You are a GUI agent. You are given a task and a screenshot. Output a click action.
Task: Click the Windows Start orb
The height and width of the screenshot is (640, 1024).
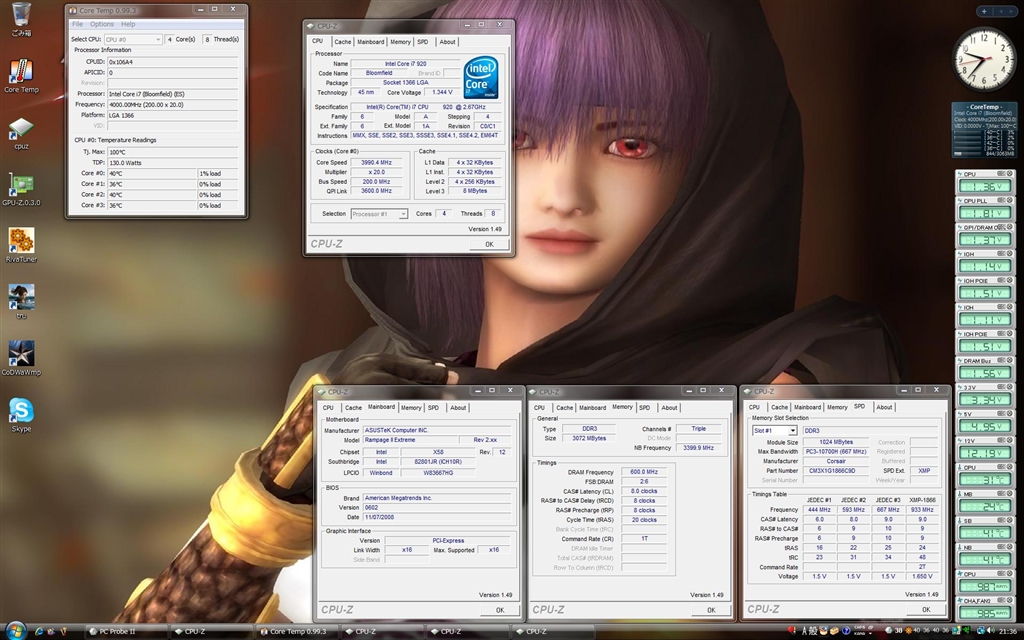click(x=16, y=631)
